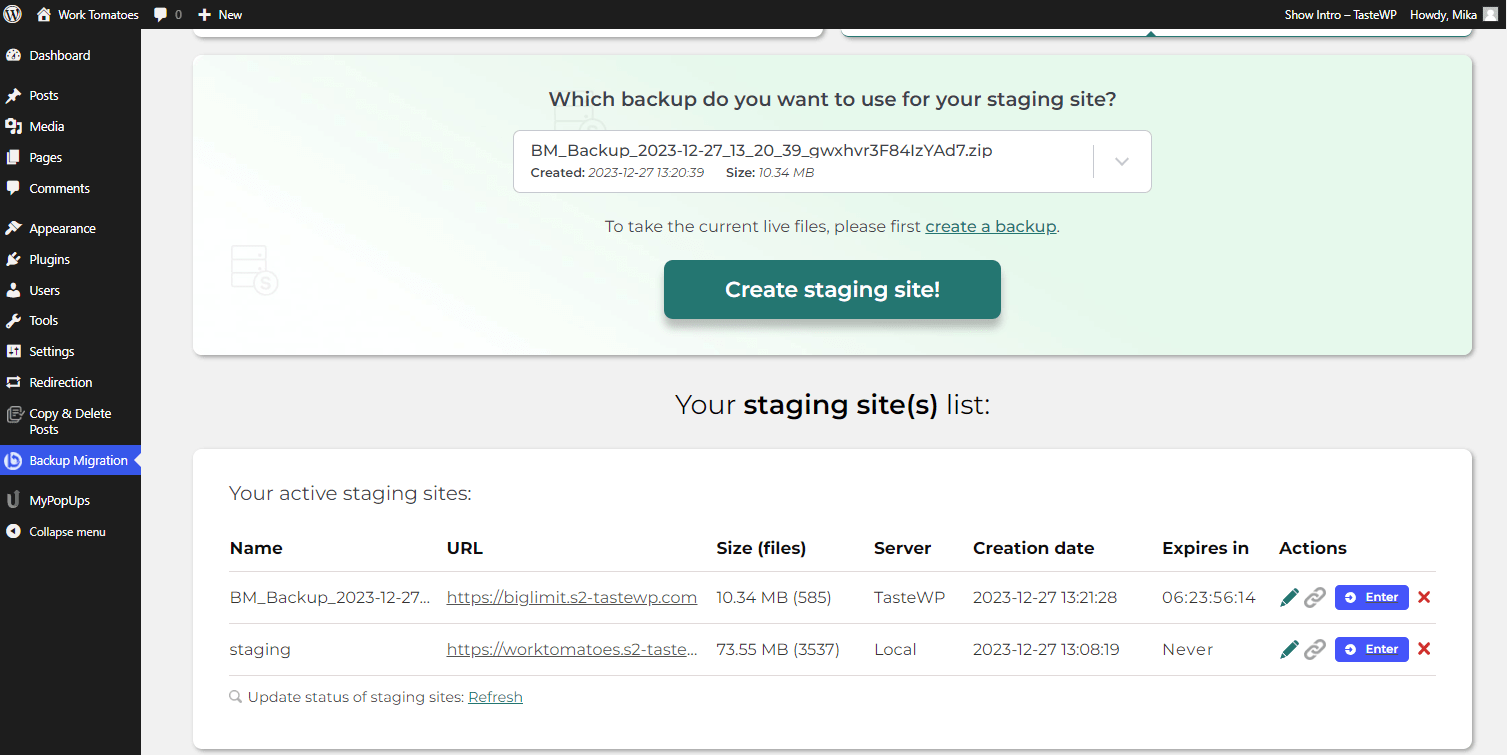1507x755 pixels.
Task: Click the Backup Migration logo icon
Action: click(13, 461)
